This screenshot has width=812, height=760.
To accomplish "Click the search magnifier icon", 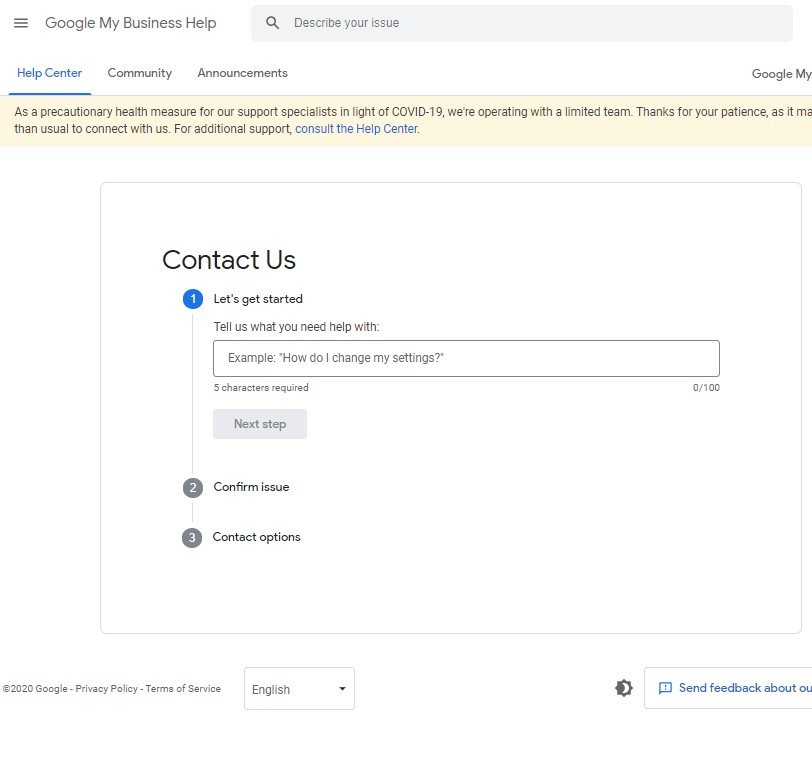I will point(272,23).
